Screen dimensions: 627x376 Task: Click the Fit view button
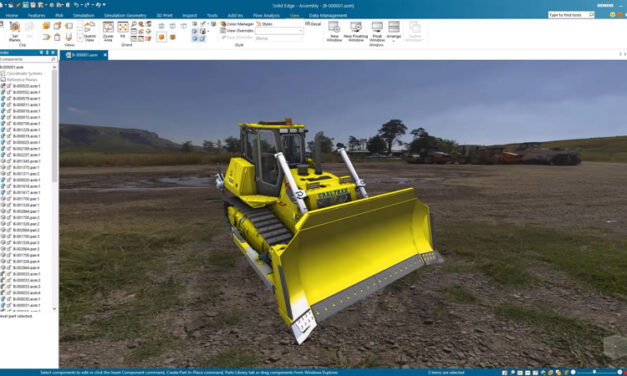pos(123,31)
